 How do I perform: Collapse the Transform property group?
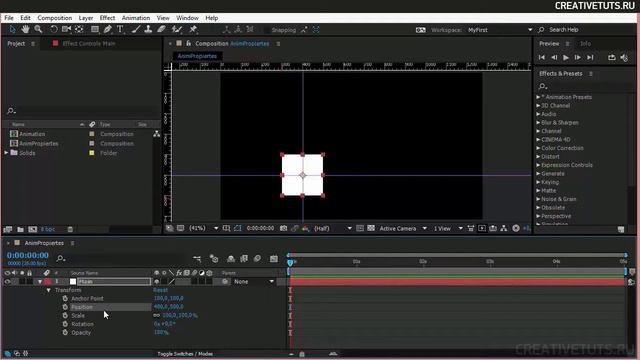tap(49, 290)
